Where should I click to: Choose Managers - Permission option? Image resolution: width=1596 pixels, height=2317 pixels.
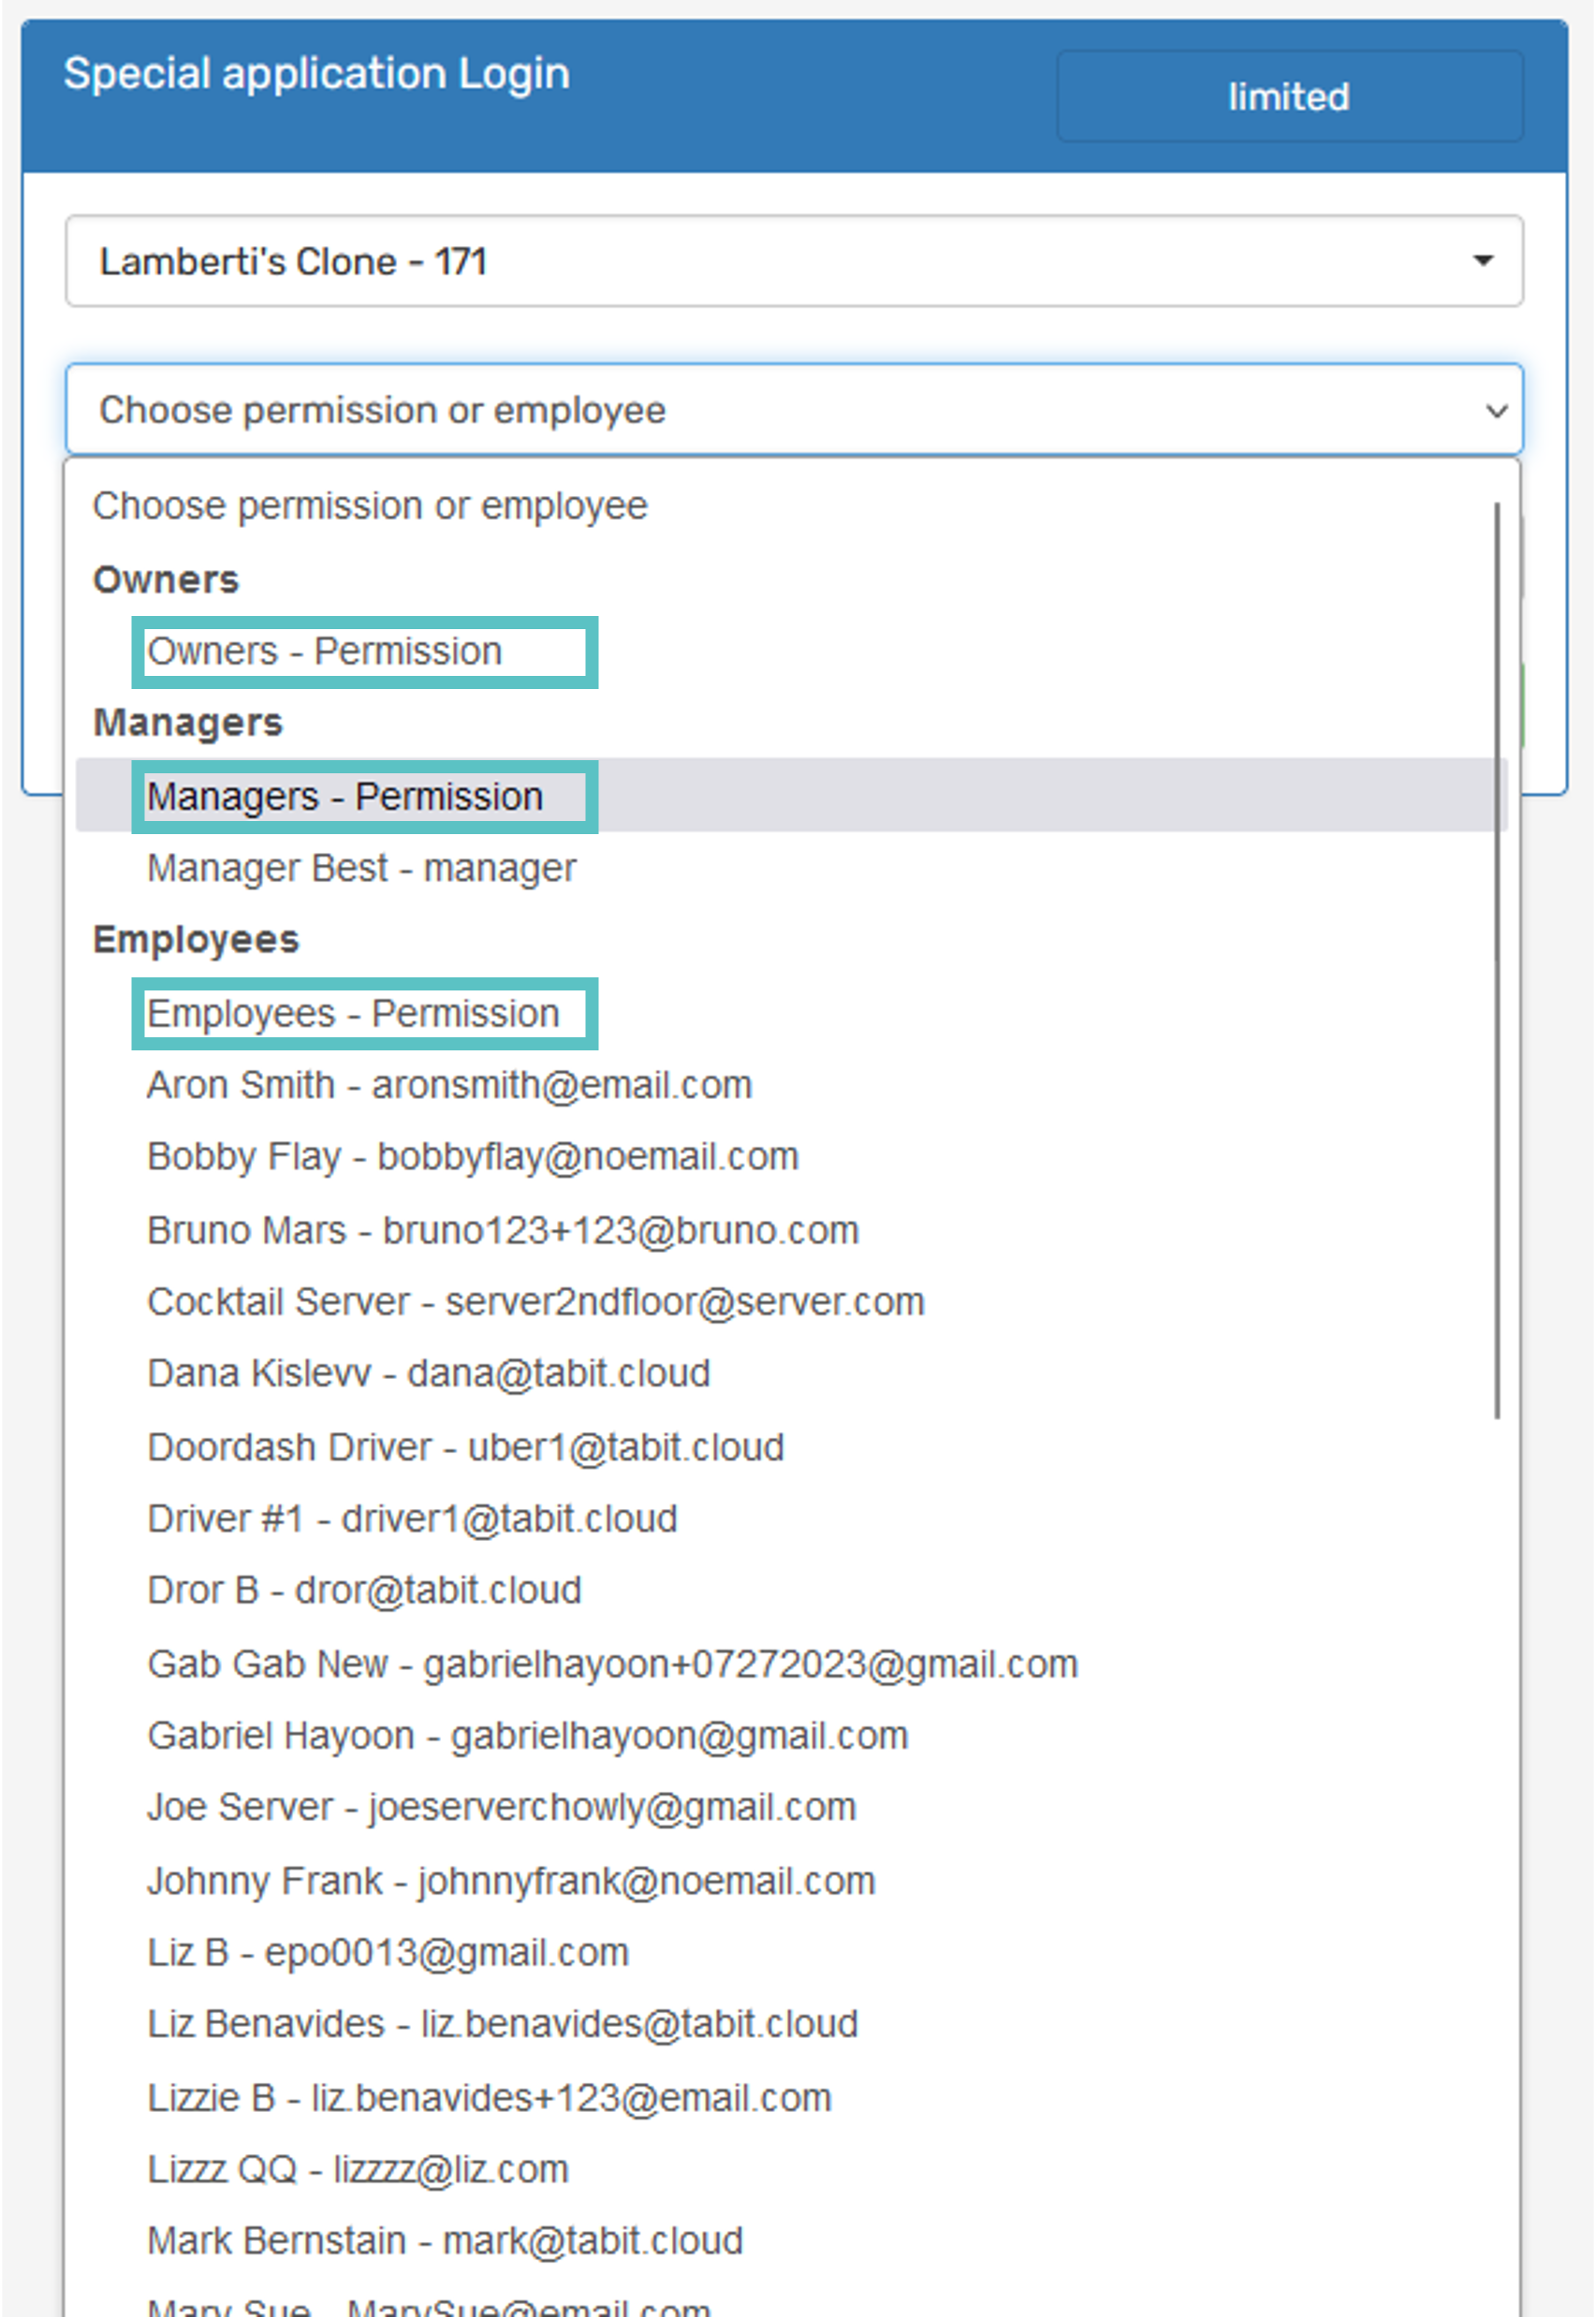pos(345,797)
